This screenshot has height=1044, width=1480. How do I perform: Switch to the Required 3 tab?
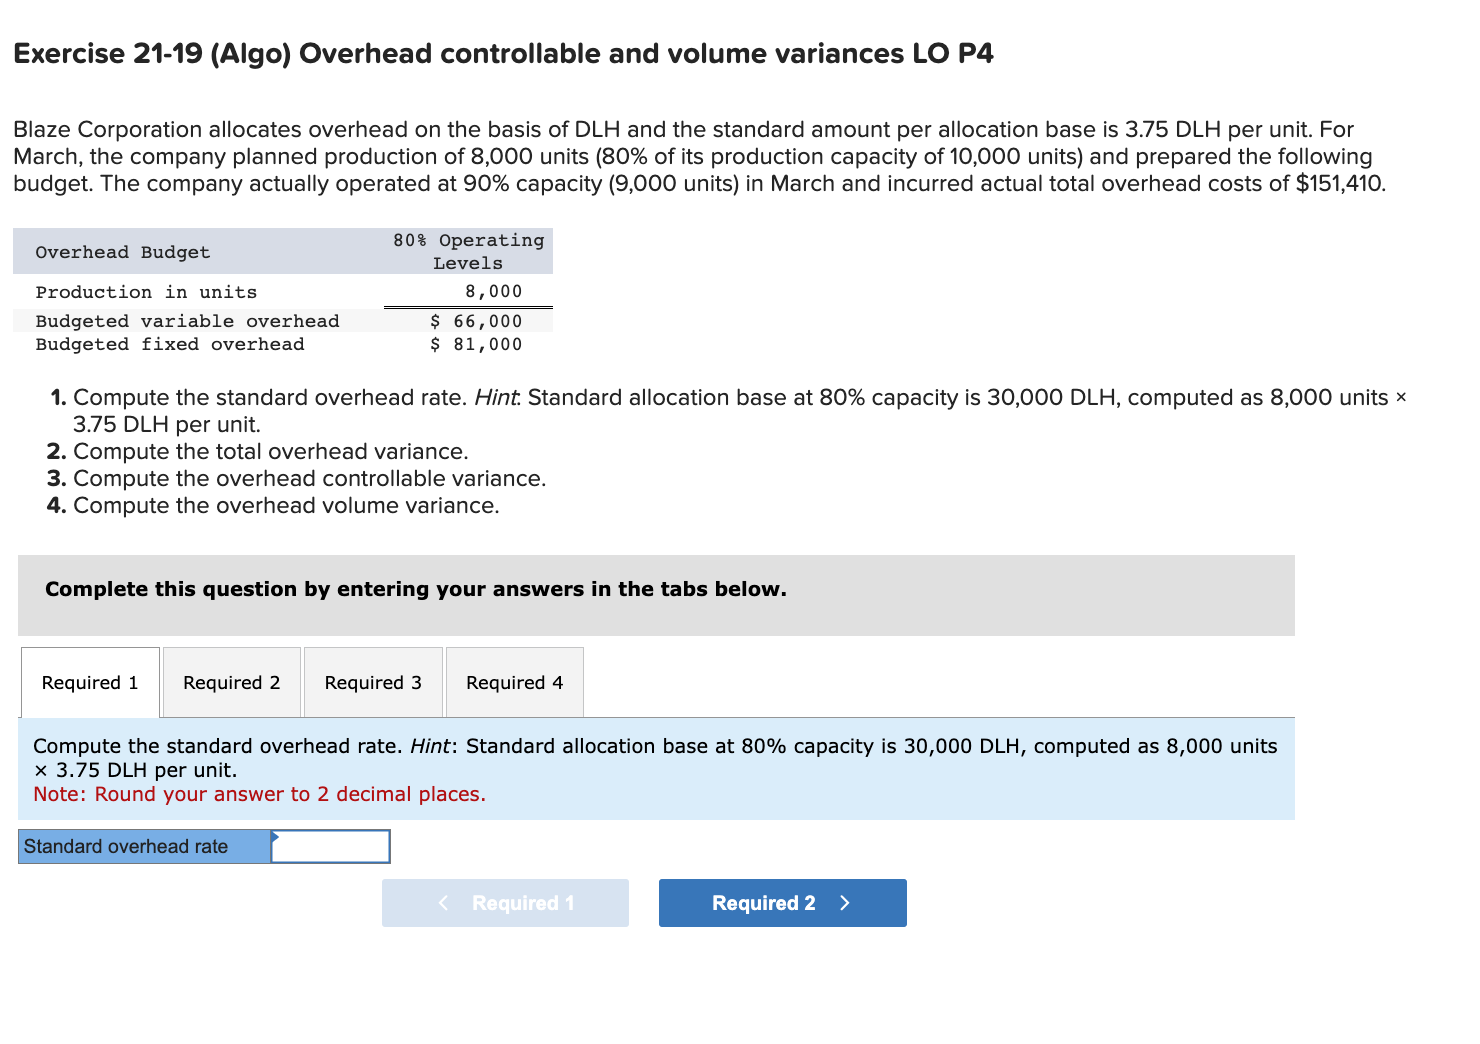[x=372, y=682]
